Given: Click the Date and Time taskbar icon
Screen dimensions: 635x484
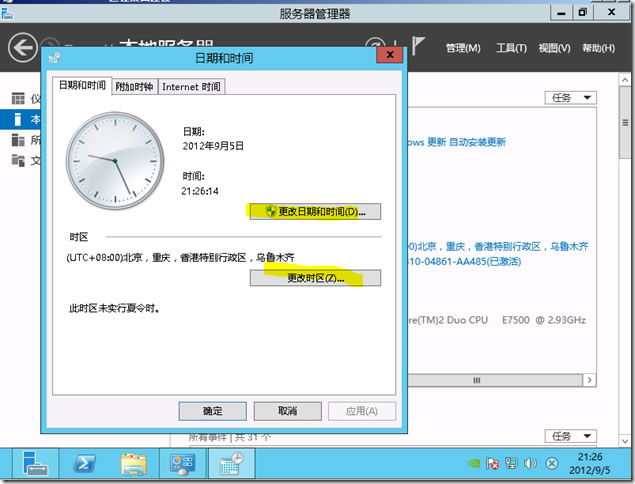Looking at the screenshot, I should tap(231, 464).
